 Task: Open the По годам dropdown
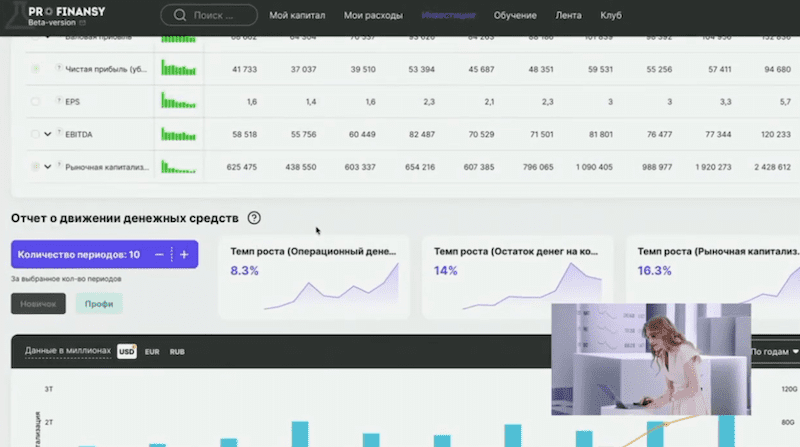pos(775,352)
